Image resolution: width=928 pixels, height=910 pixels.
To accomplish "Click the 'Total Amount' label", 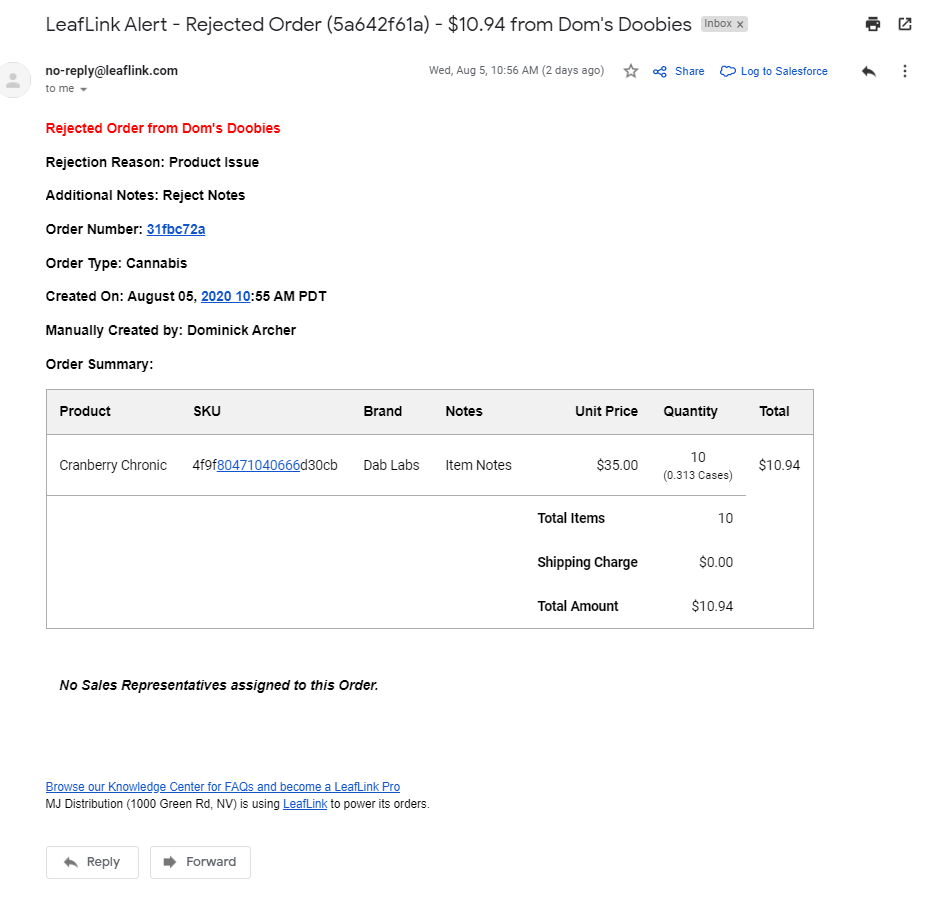I will (x=578, y=606).
